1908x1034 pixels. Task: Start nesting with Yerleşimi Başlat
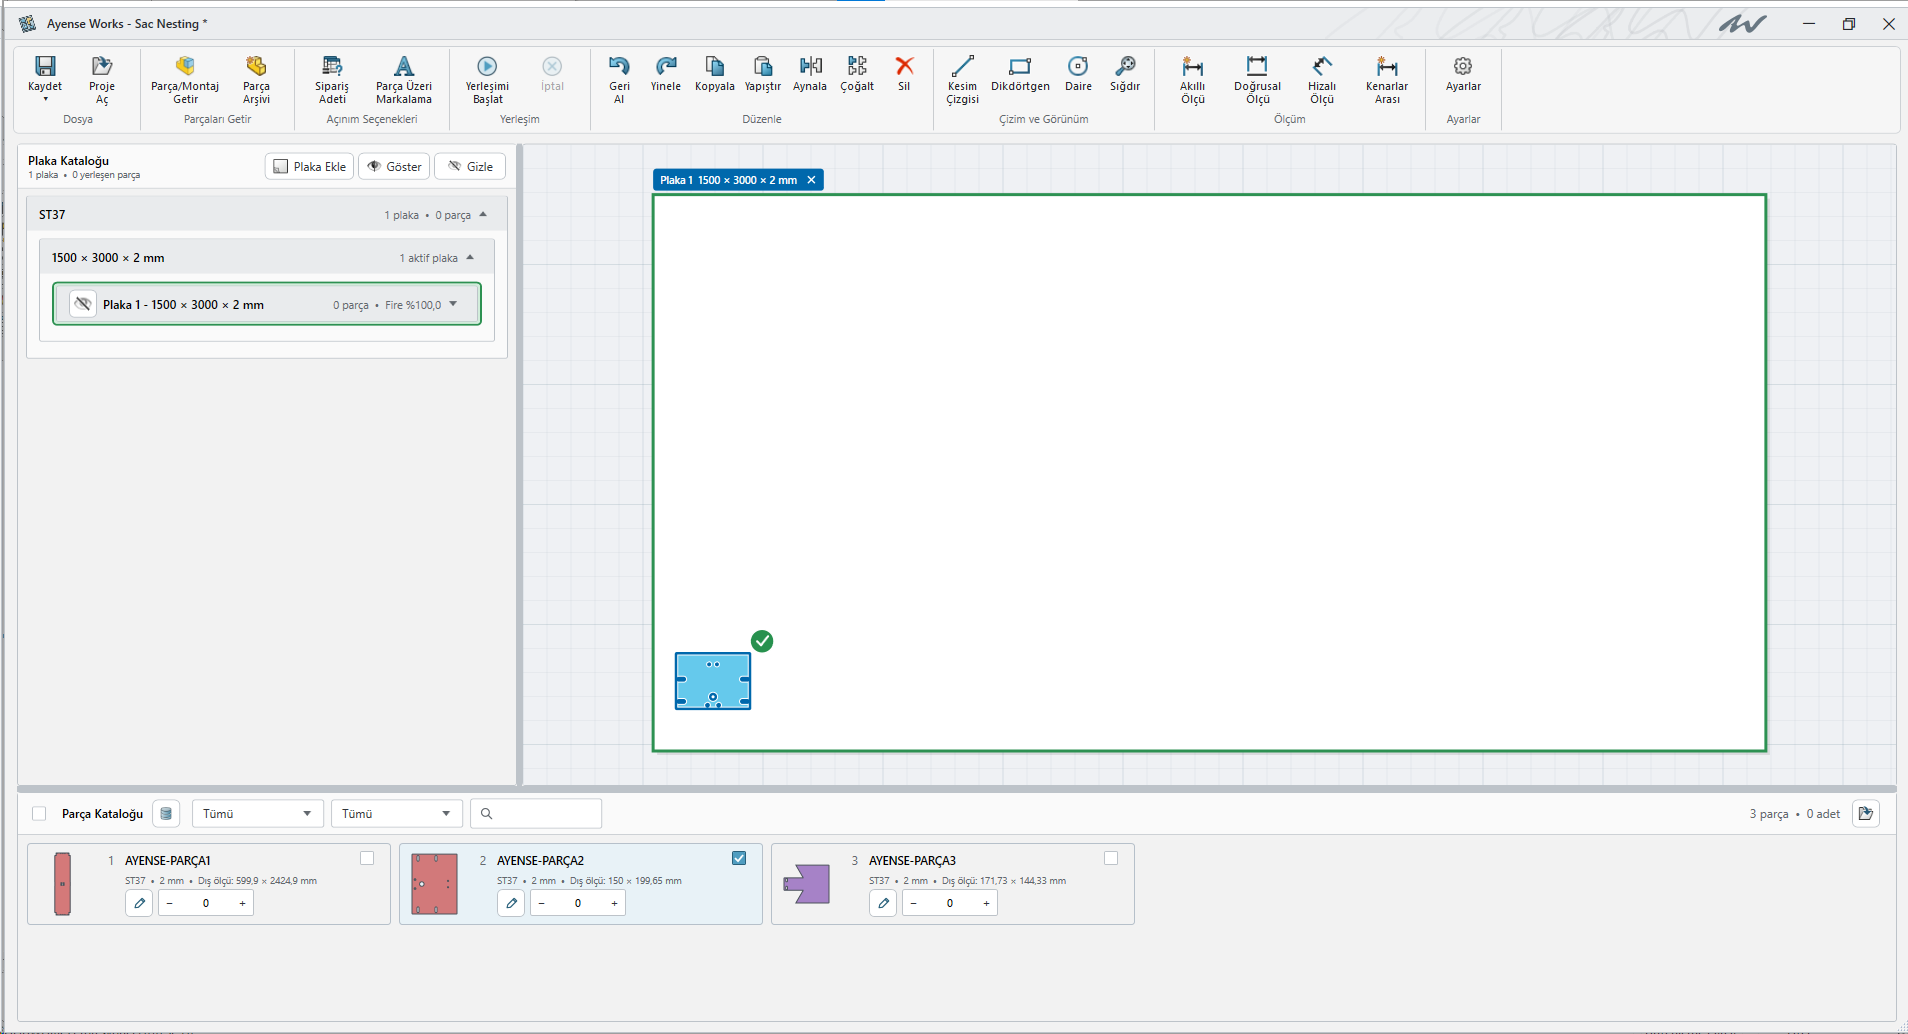pyautogui.click(x=487, y=79)
